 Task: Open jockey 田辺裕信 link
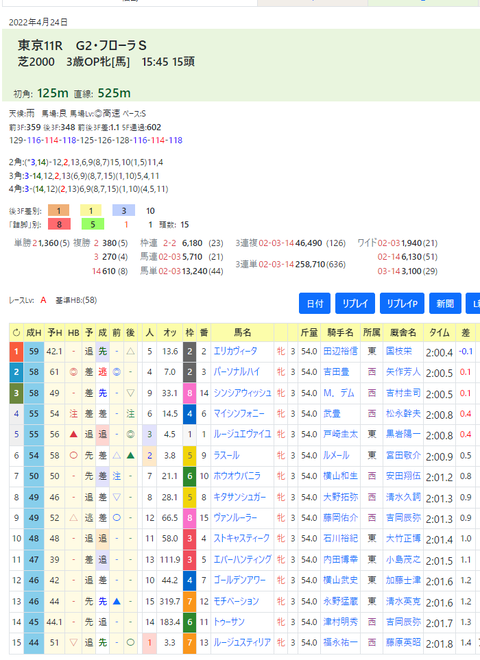(340, 351)
